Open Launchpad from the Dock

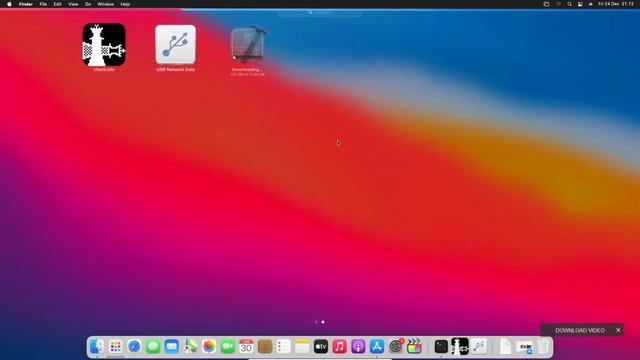[116, 347]
